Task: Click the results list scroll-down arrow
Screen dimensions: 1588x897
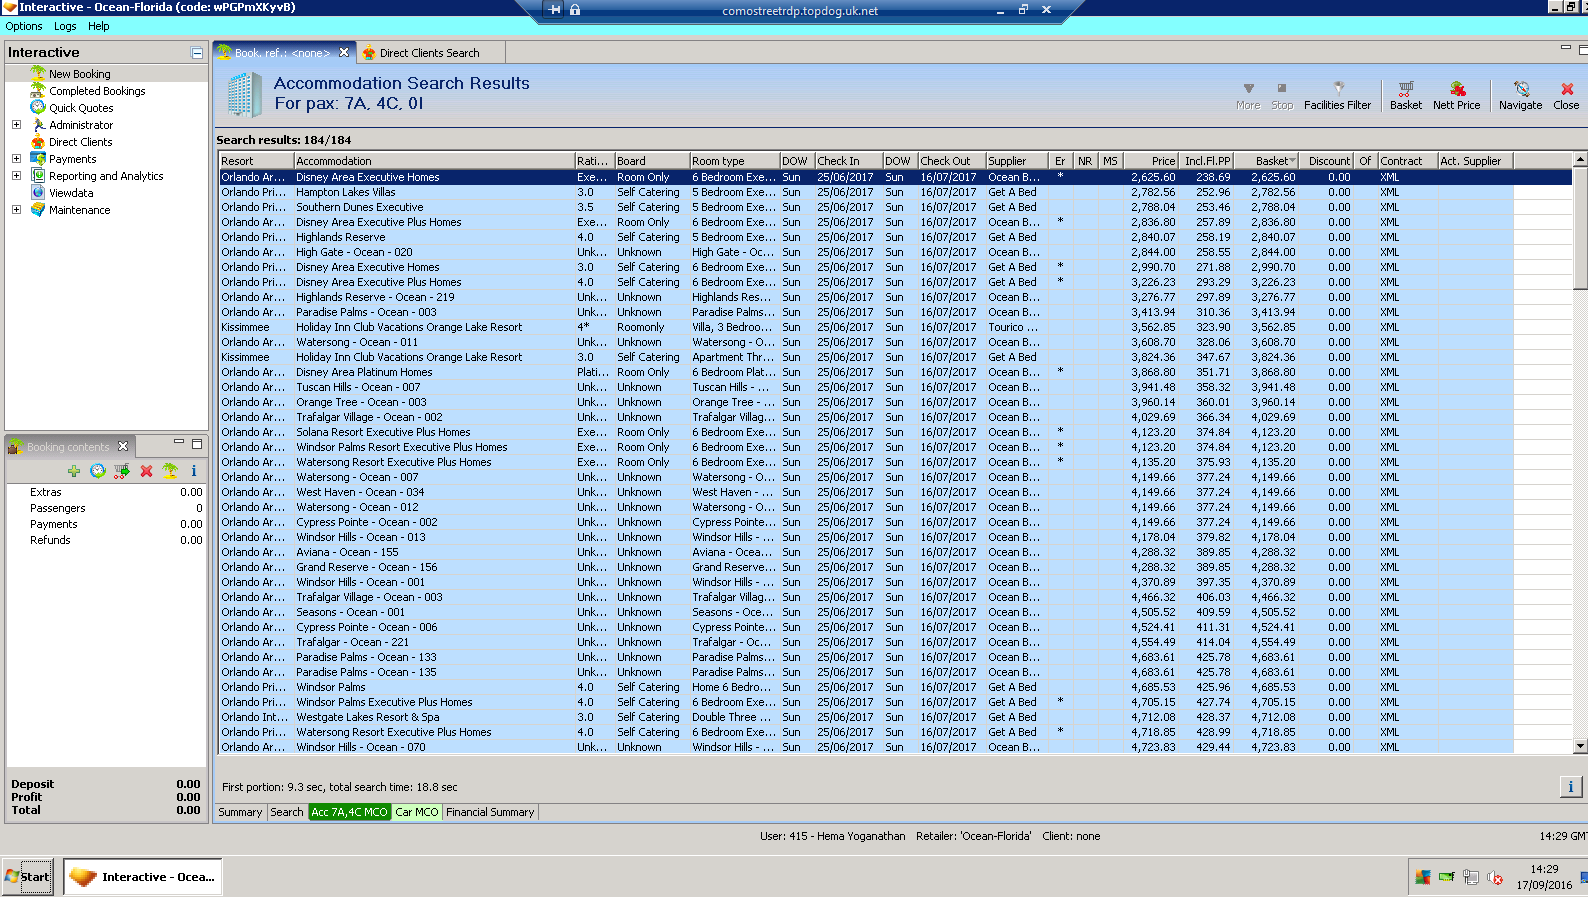Action: pos(1580,746)
